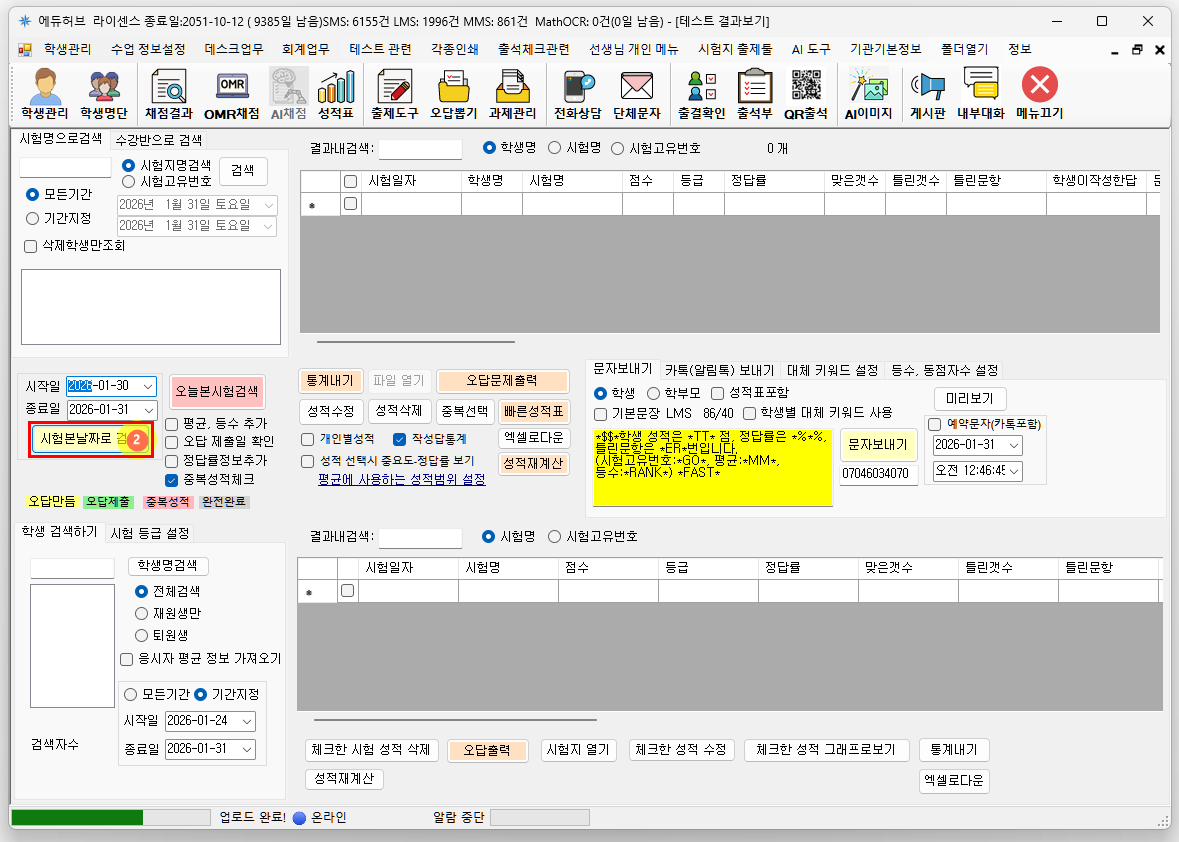Open the 성적표 chart icon

335,94
